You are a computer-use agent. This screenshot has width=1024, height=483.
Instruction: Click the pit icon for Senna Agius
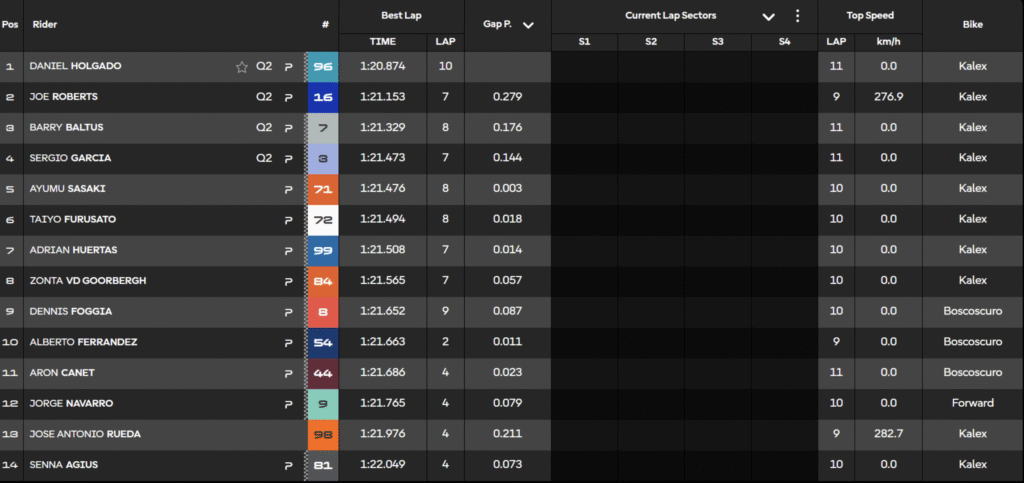(x=289, y=465)
